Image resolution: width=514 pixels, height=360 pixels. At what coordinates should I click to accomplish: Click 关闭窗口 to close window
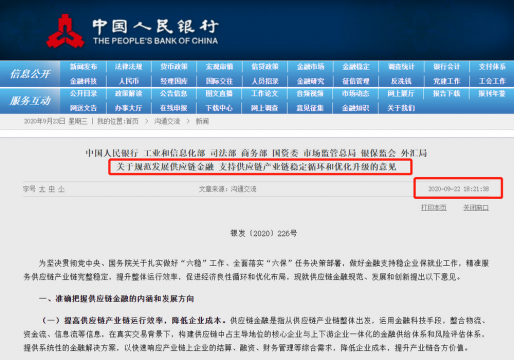point(476,207)
